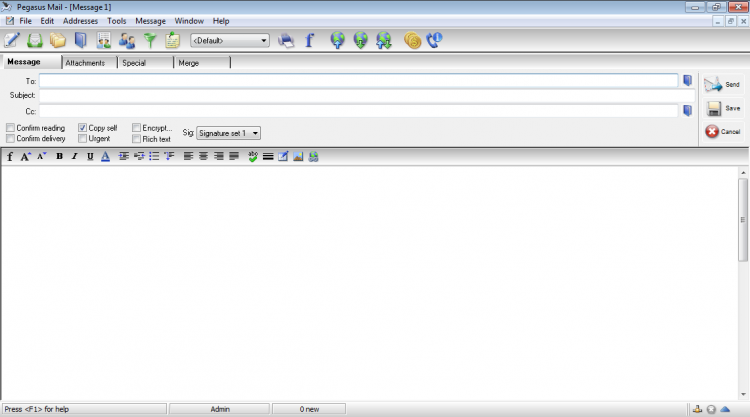750x417 pixels.
Task: Mark message as Urgent
Action: click(82, 138)
